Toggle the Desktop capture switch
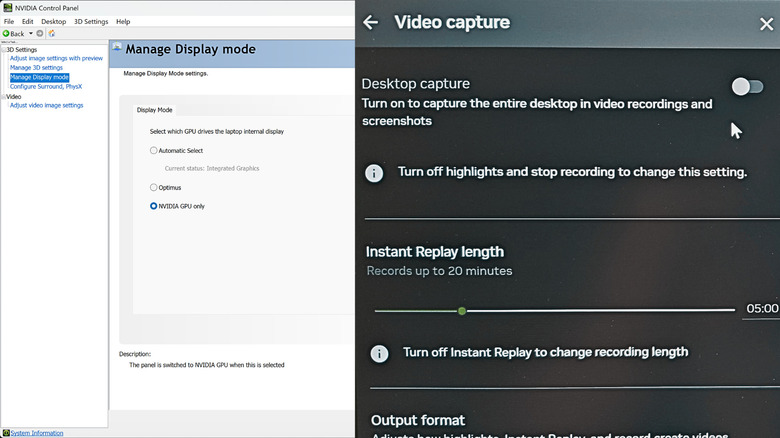Screen dimensions: 780x438 (x=747, y=87)
